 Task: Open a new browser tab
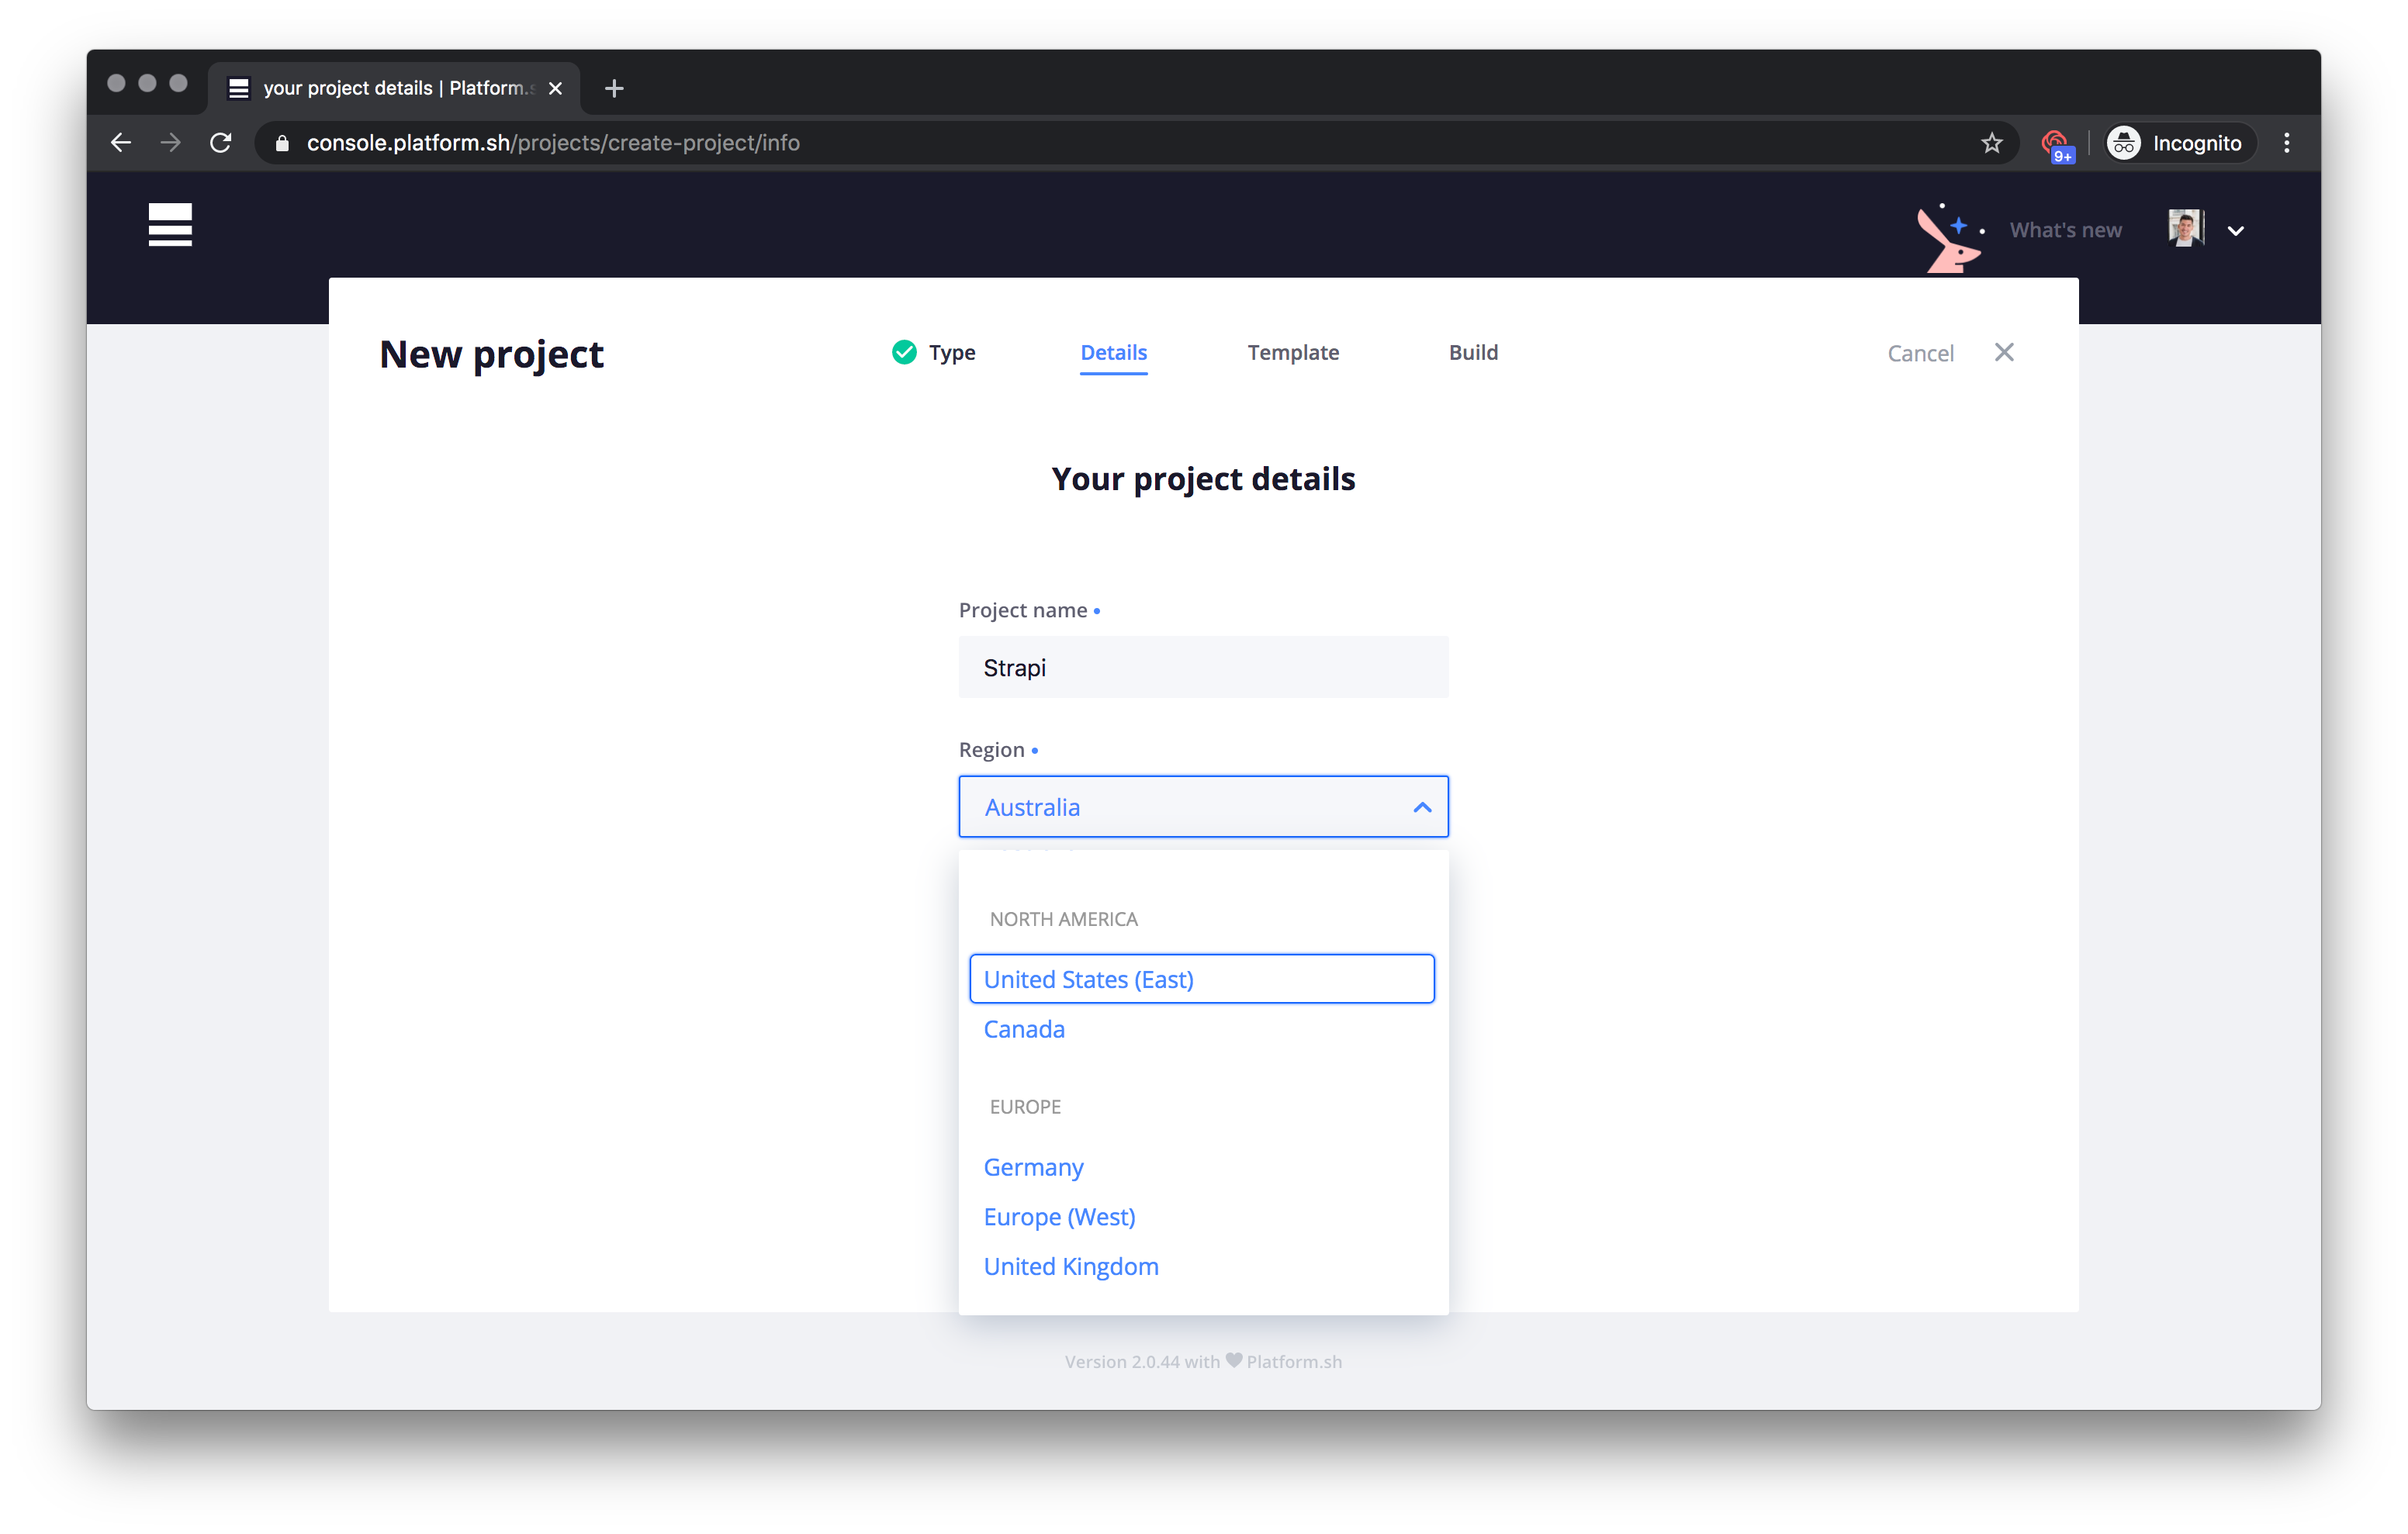(614, 89)
